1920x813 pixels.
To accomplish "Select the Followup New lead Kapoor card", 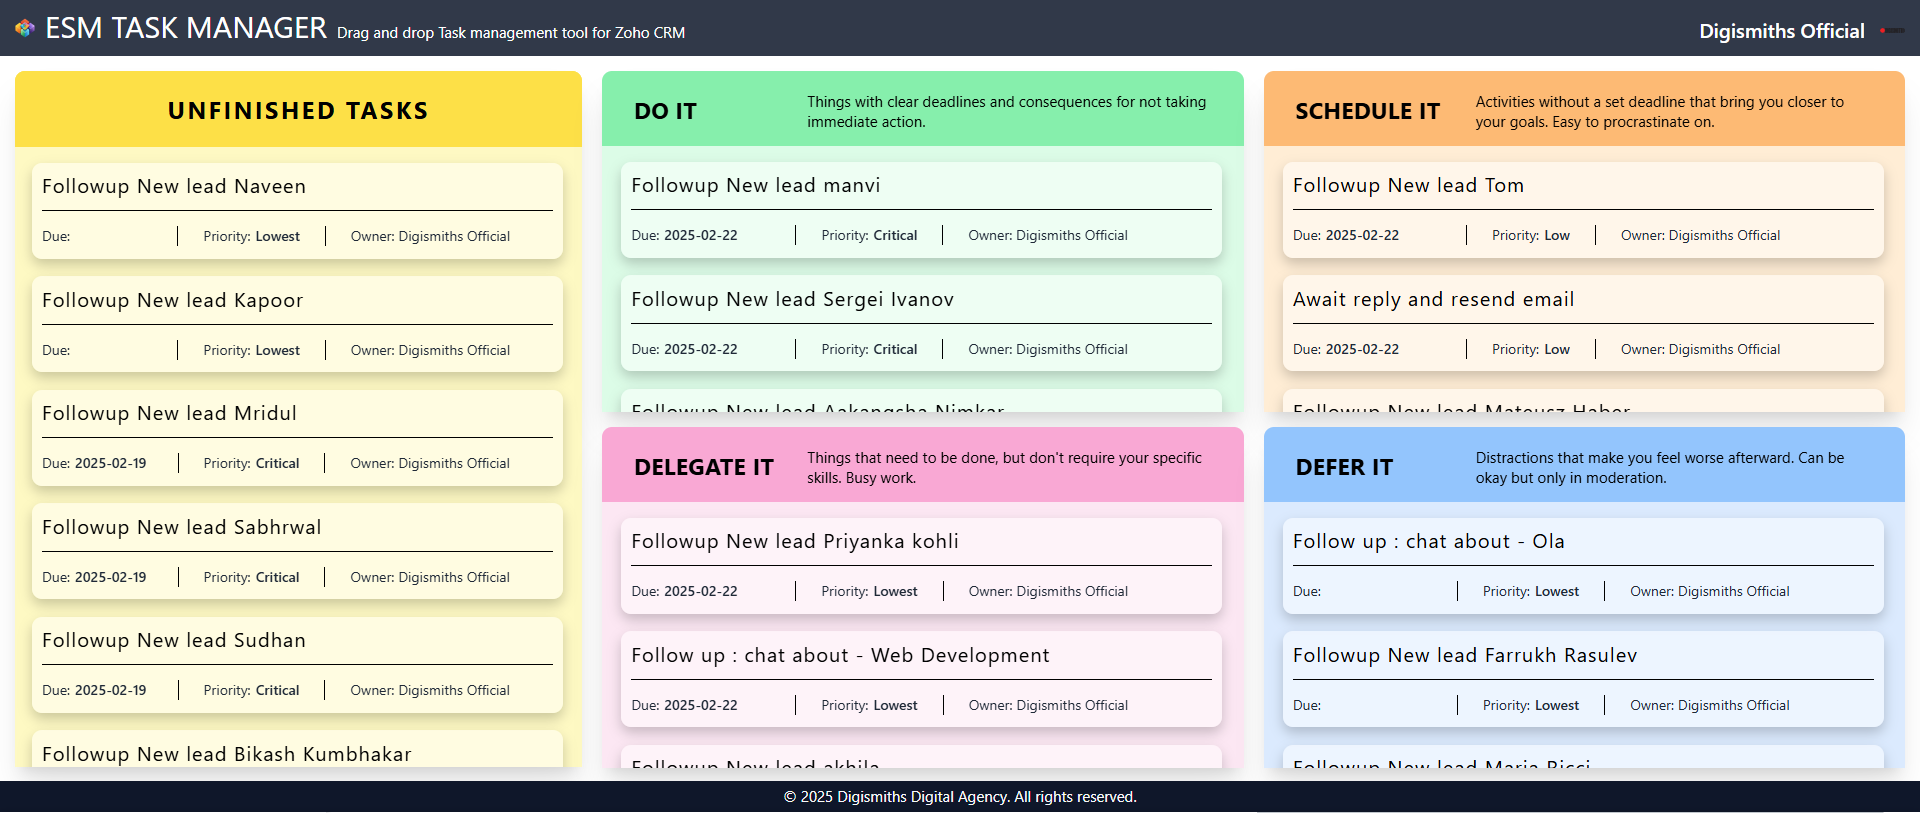I will (297, 323).
